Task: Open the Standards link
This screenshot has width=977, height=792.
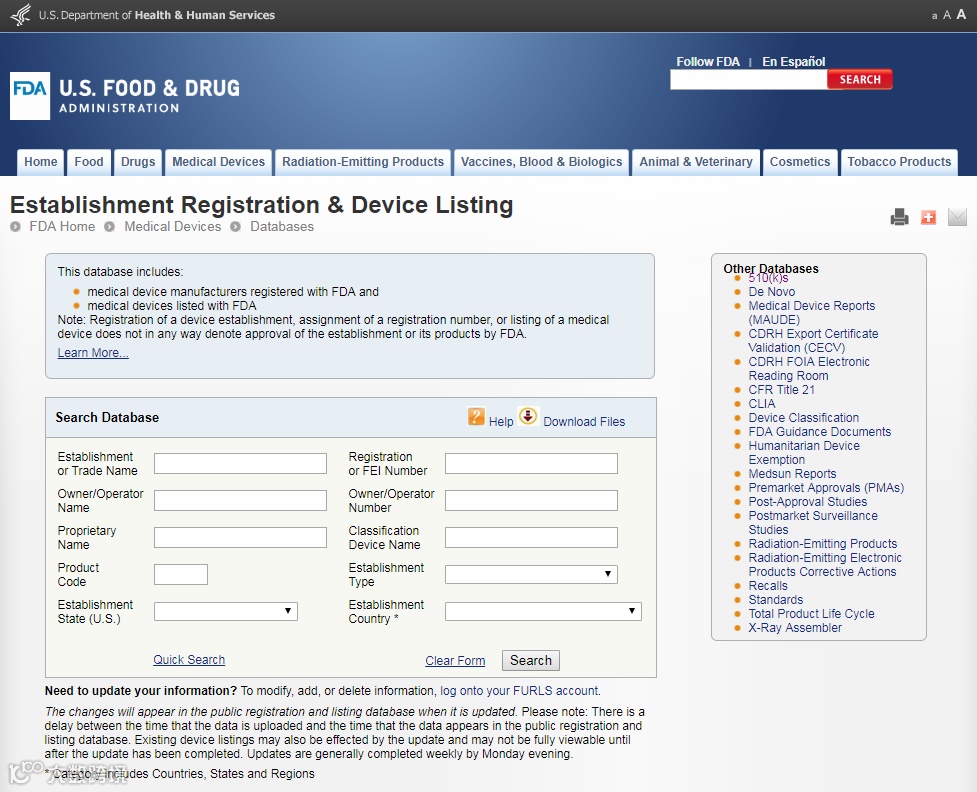Action: pos(775,599)
